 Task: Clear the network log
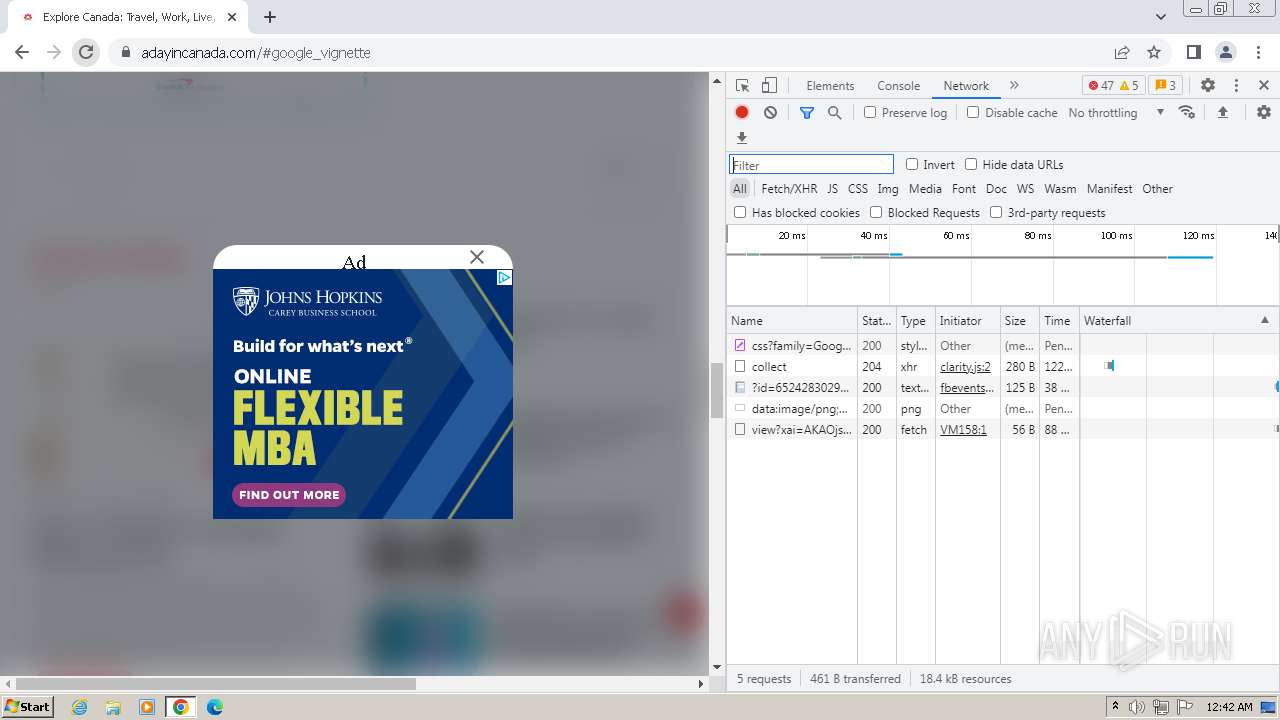(770, 112)
